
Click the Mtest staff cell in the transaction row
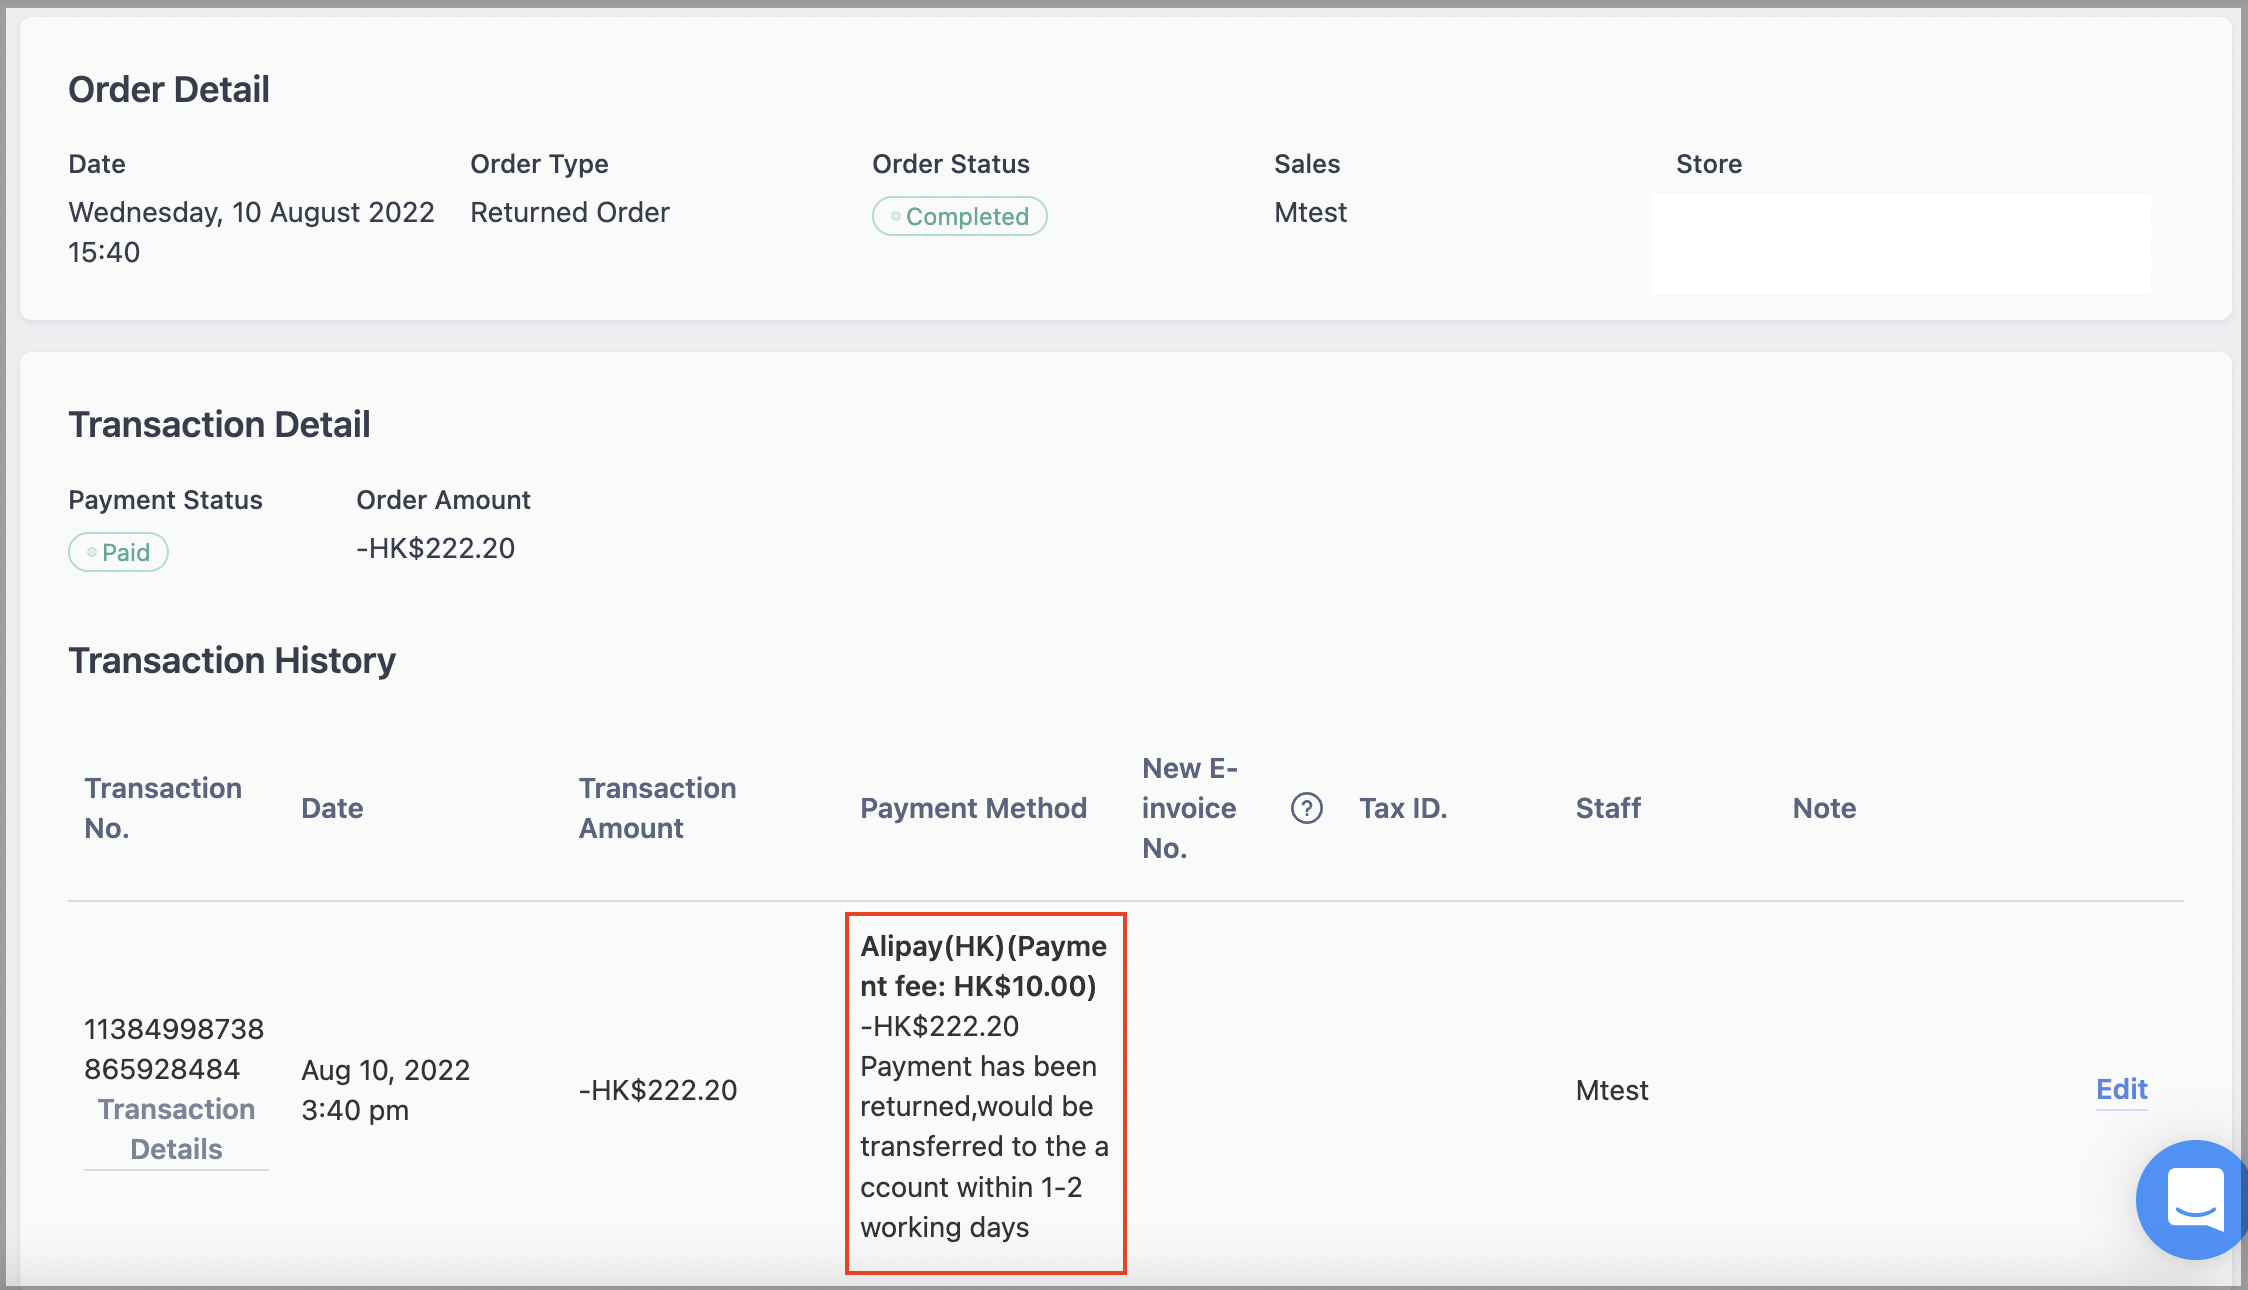(x=1612, y=1090)
